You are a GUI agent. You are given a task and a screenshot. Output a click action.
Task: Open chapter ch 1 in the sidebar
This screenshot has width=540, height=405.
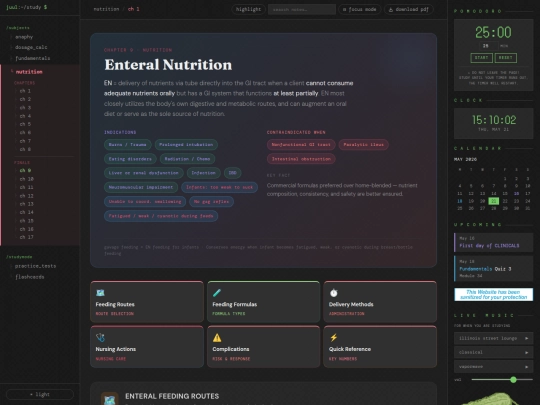point(25,91)
